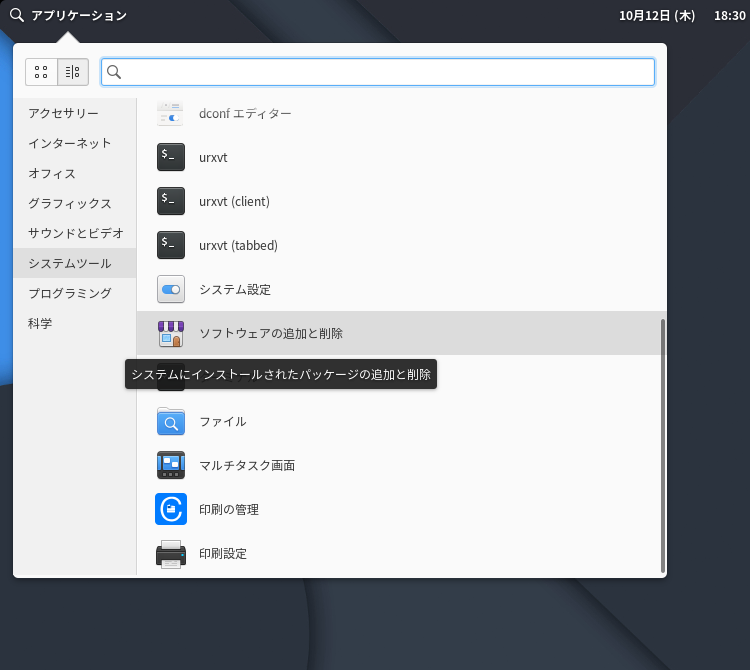Click the ファイル label
This screenshot has width=750, height=670.
point(222,421)
